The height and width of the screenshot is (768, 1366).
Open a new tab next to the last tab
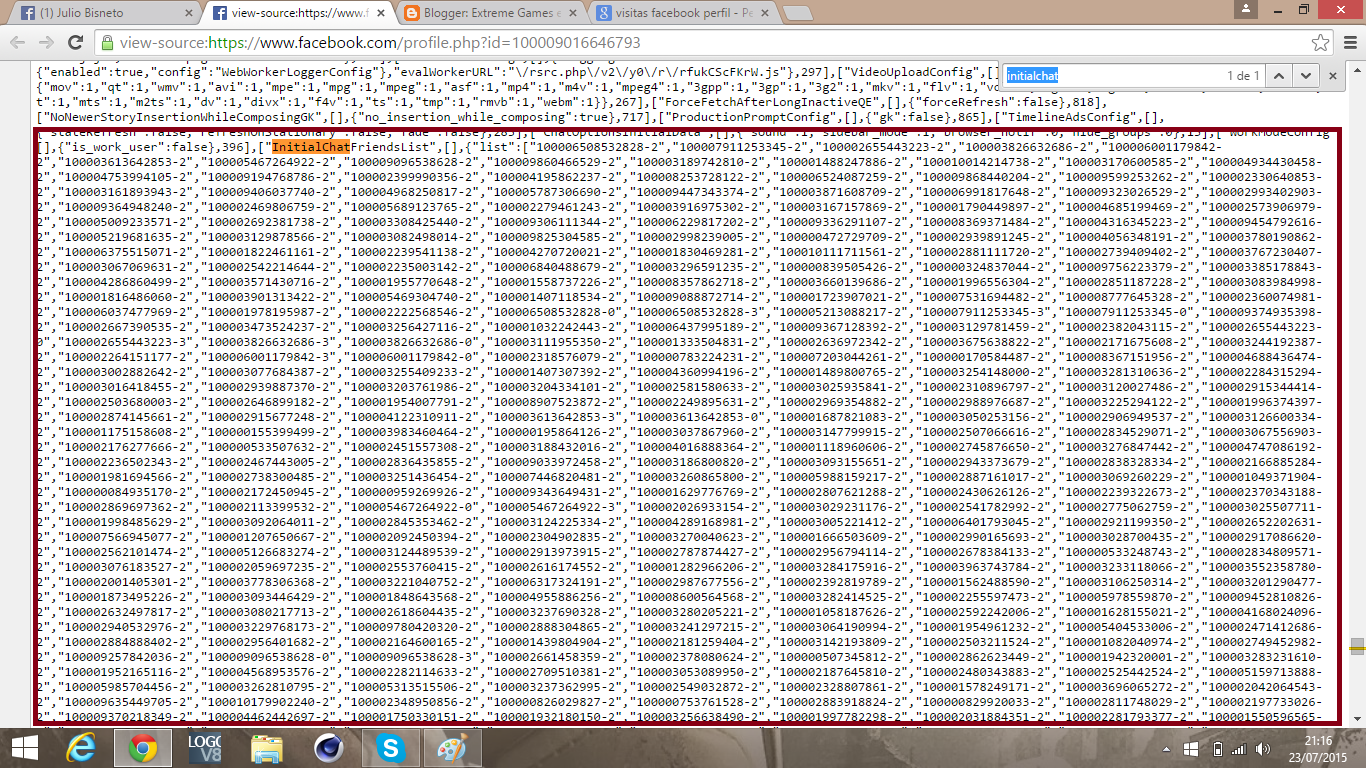[797, 14]
